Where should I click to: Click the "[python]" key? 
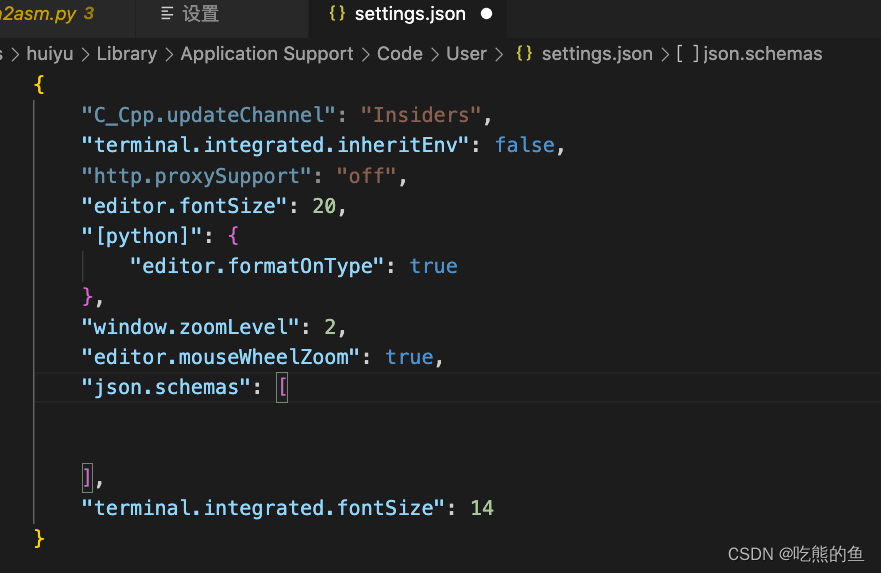[x=142, y=237]
